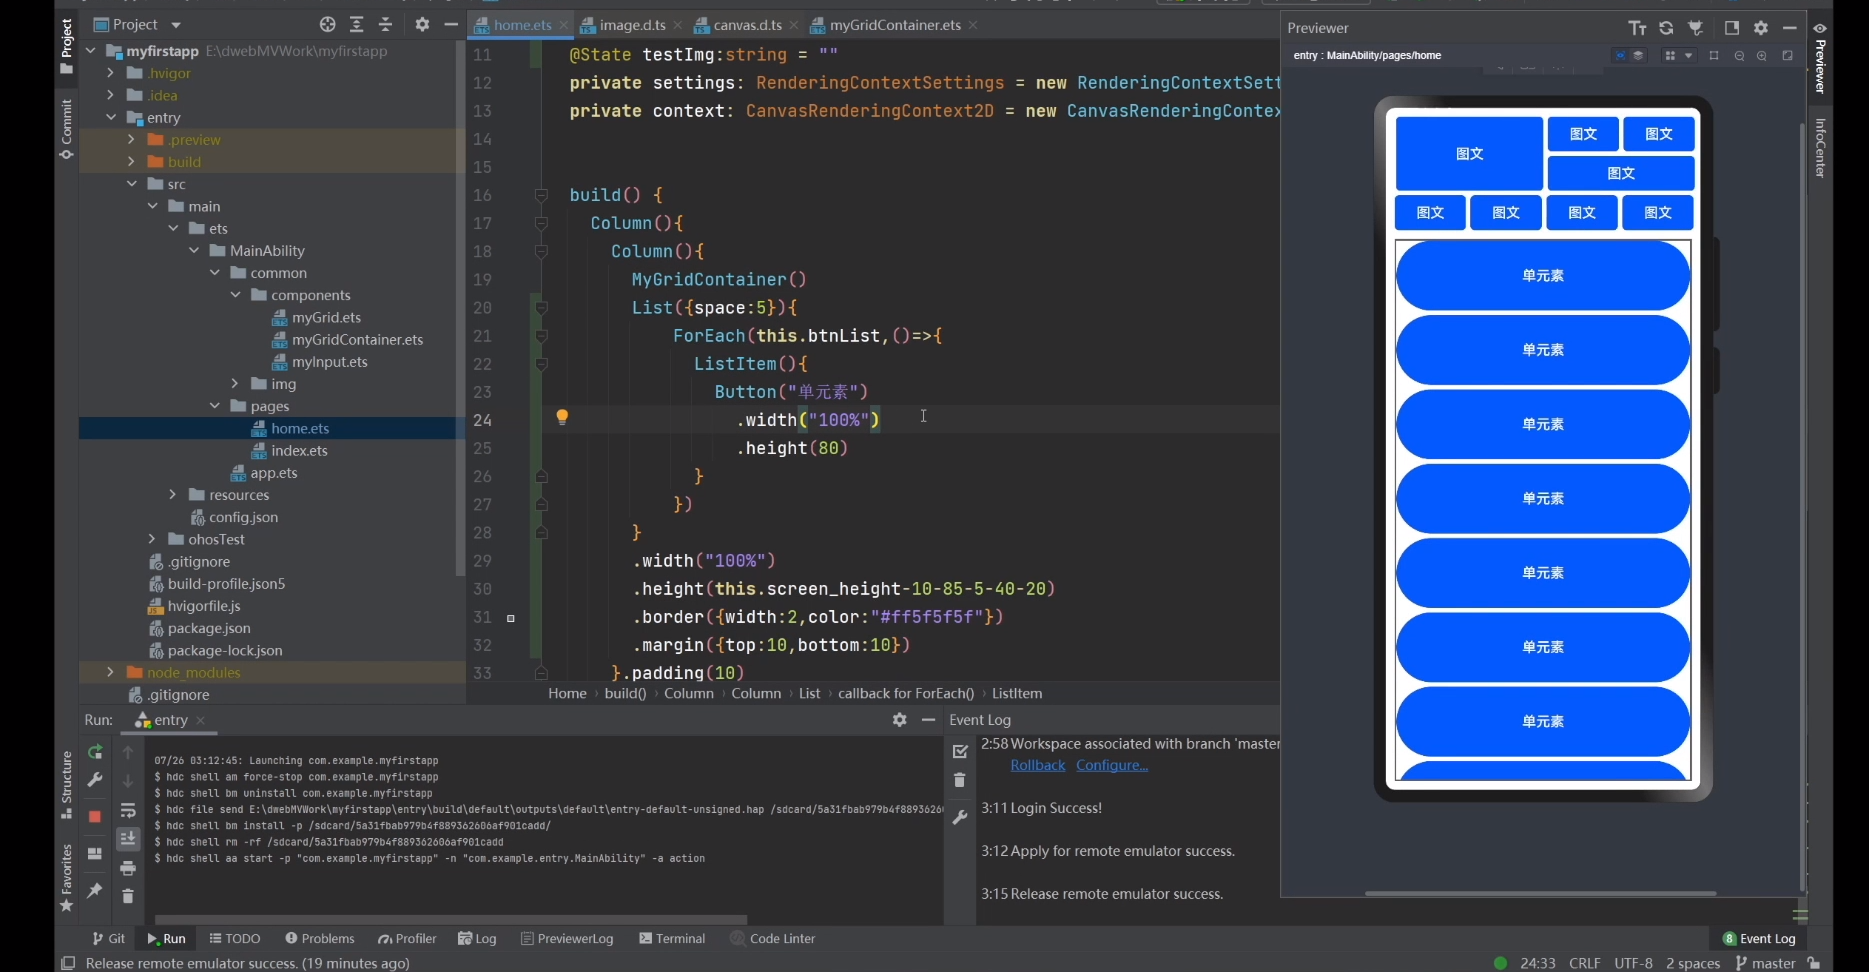
Task: Click fit-to-screen icon in Previewer
Action: 1787,56
